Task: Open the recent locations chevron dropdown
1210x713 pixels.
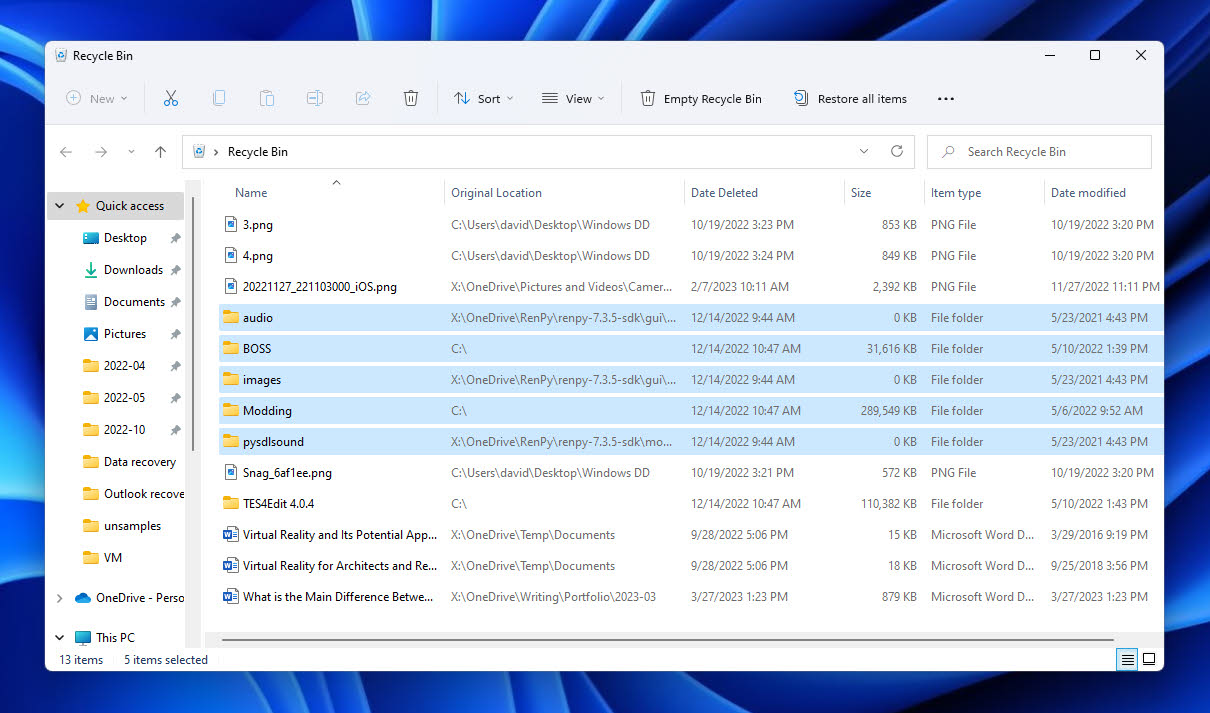Action: pos(131,152)
